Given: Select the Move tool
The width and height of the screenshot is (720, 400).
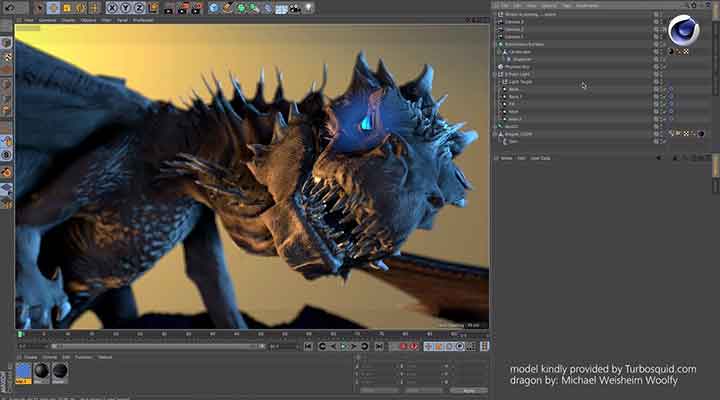Looking at the screenshot, I should [53, 8].
